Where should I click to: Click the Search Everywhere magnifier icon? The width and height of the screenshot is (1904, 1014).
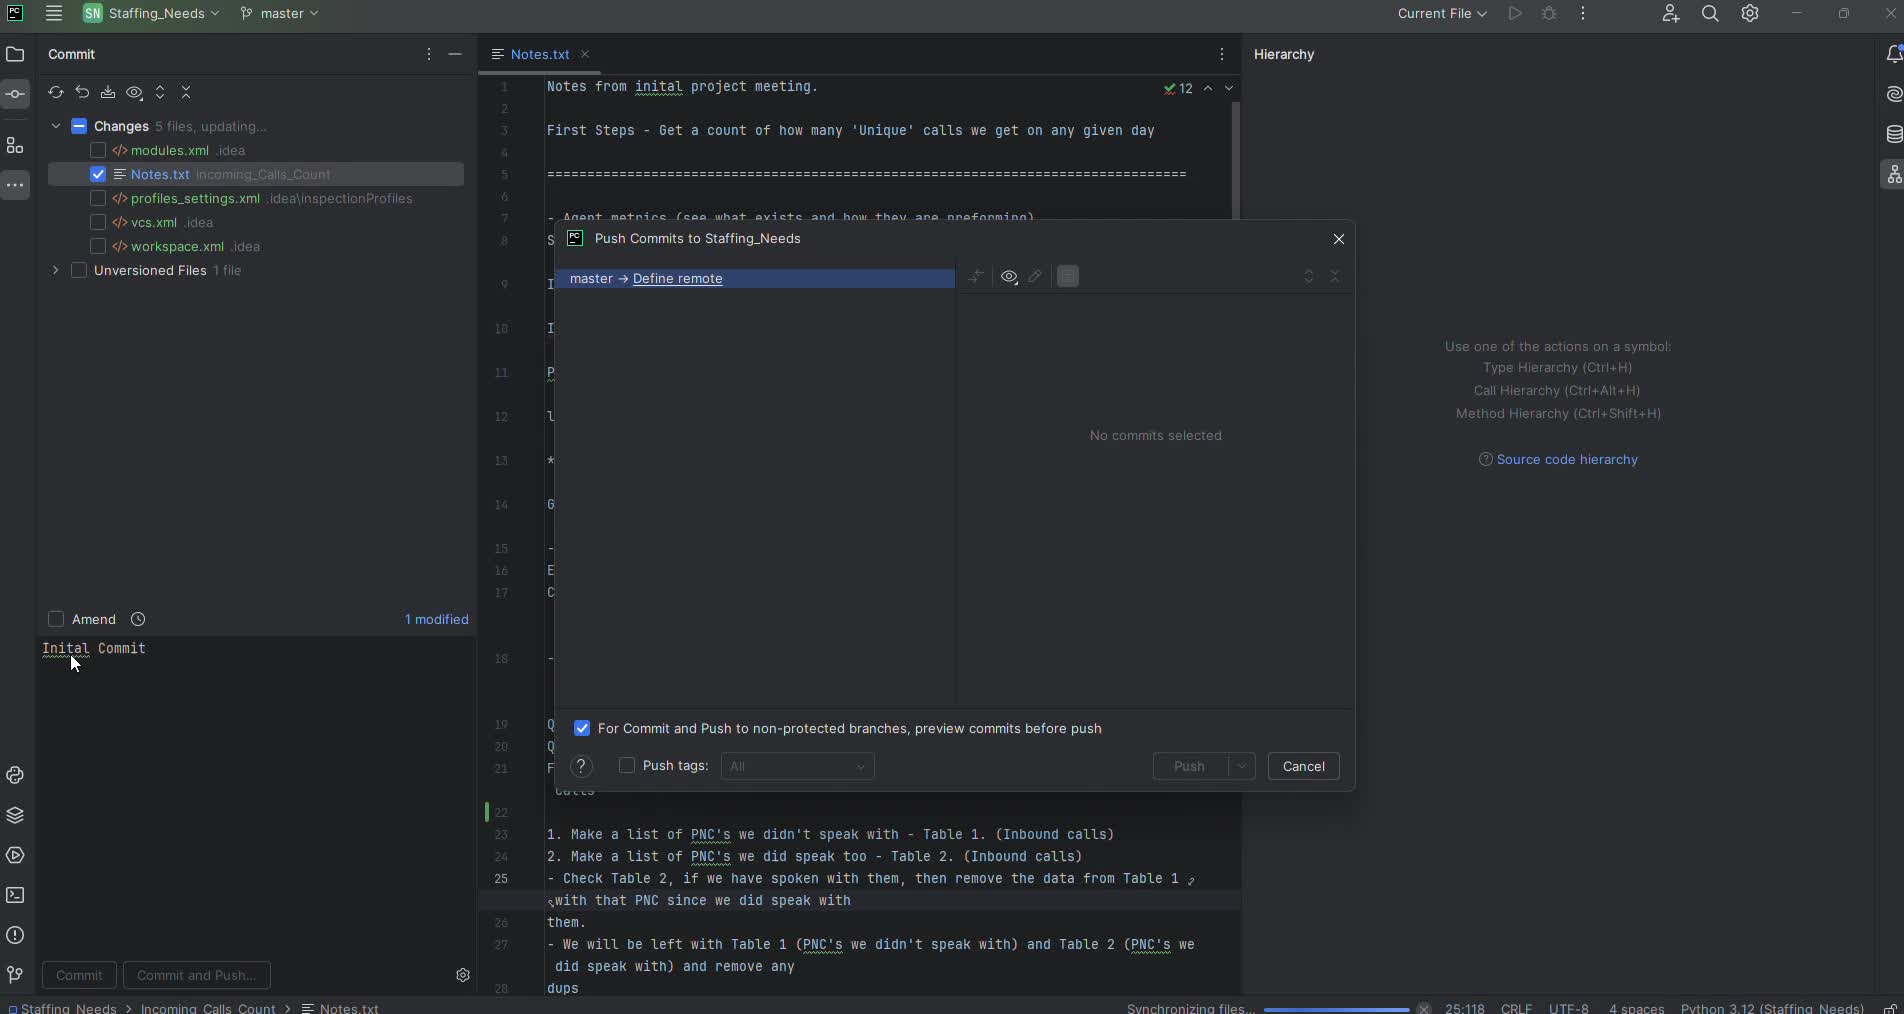click(1710, 14)
